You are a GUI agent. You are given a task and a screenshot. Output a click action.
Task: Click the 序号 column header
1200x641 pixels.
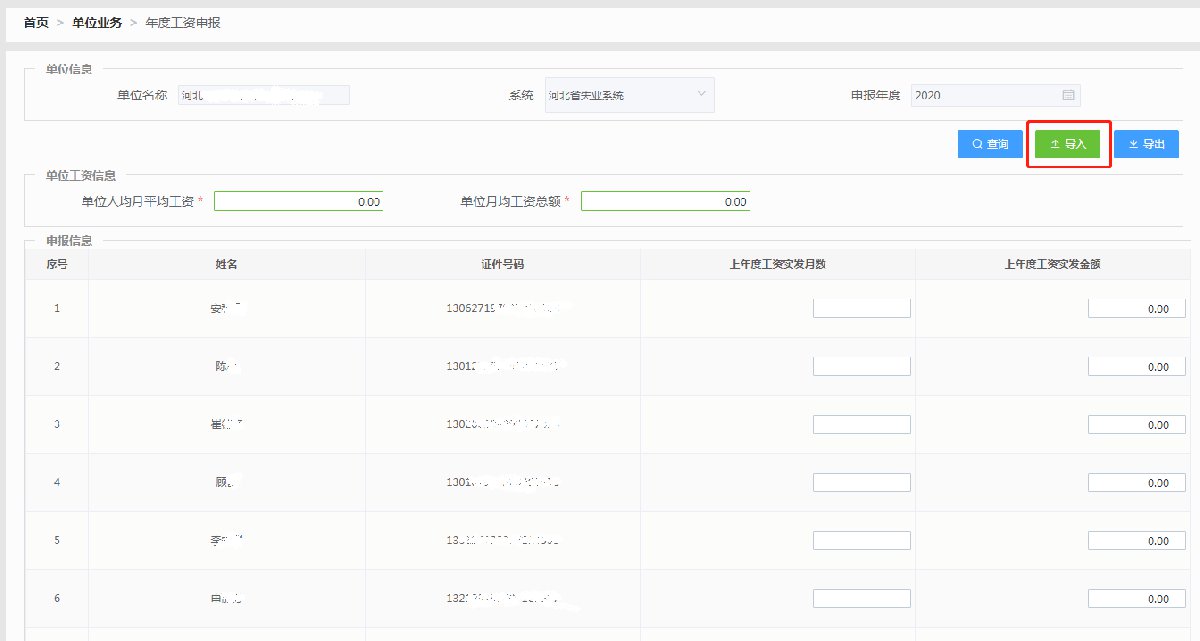(57, 264)
